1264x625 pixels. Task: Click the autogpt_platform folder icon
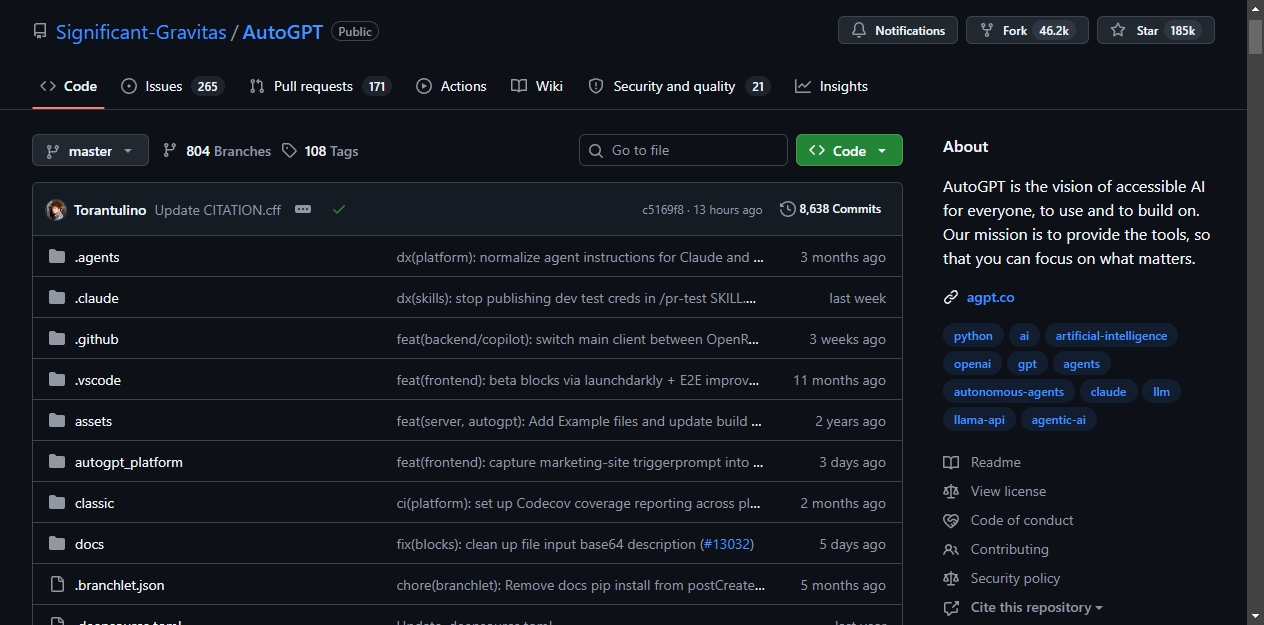57,462
